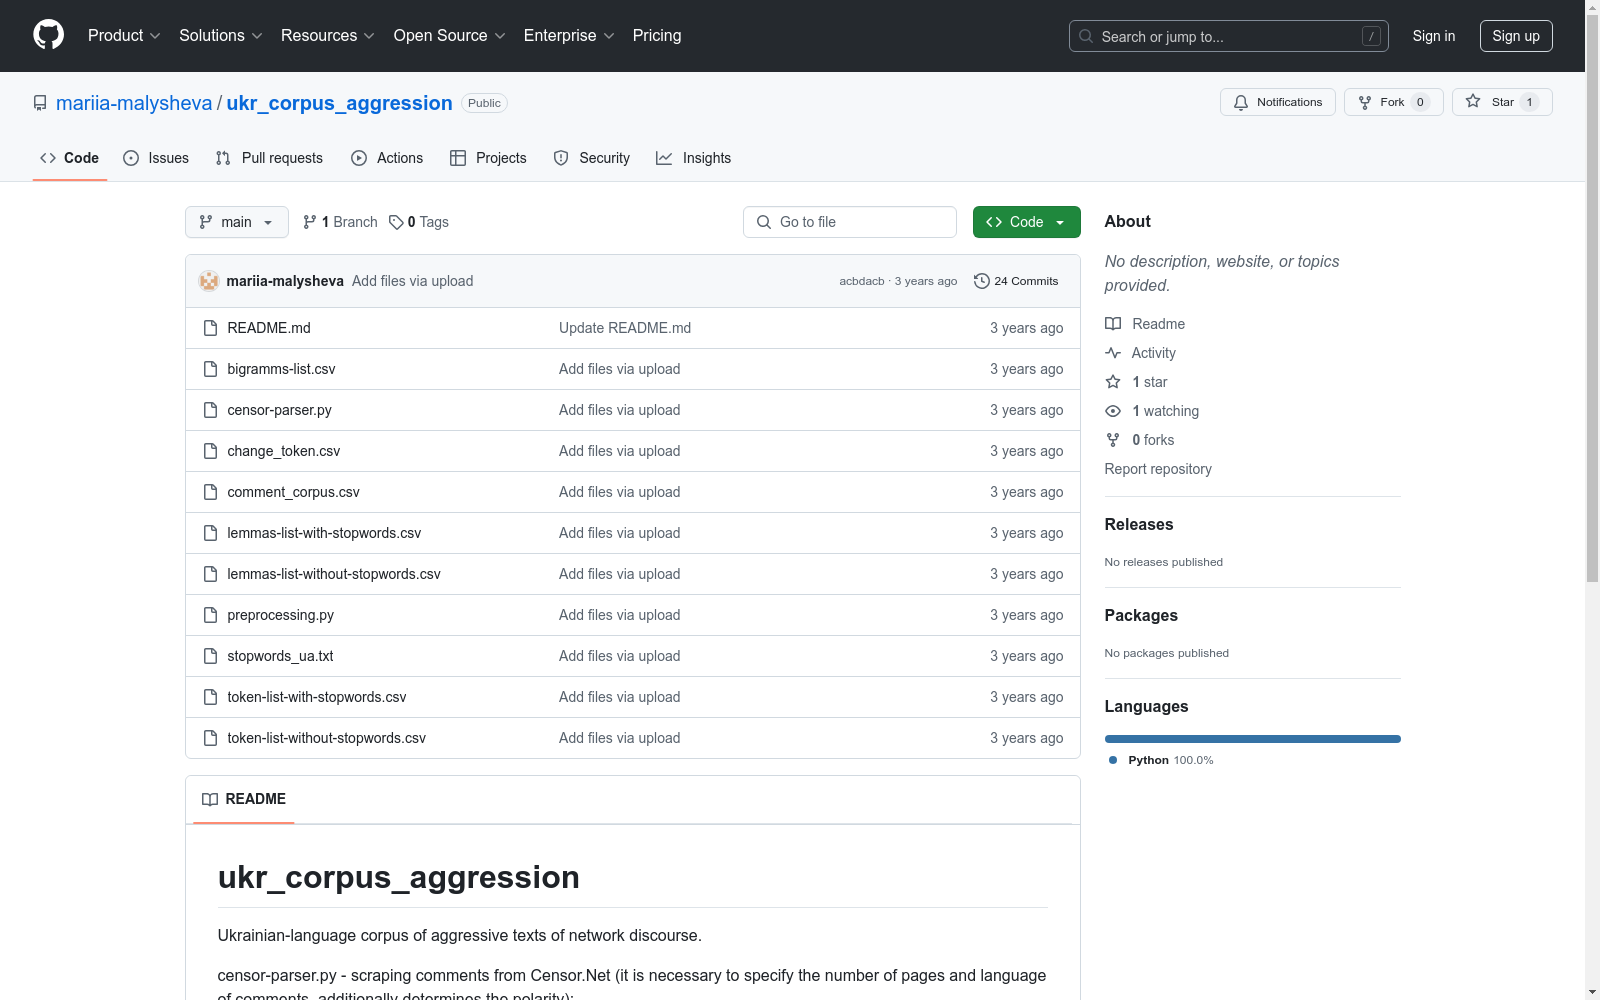Click the star icon beside 1 star
The image size is (1600, 1000).
coord(1113,382)
